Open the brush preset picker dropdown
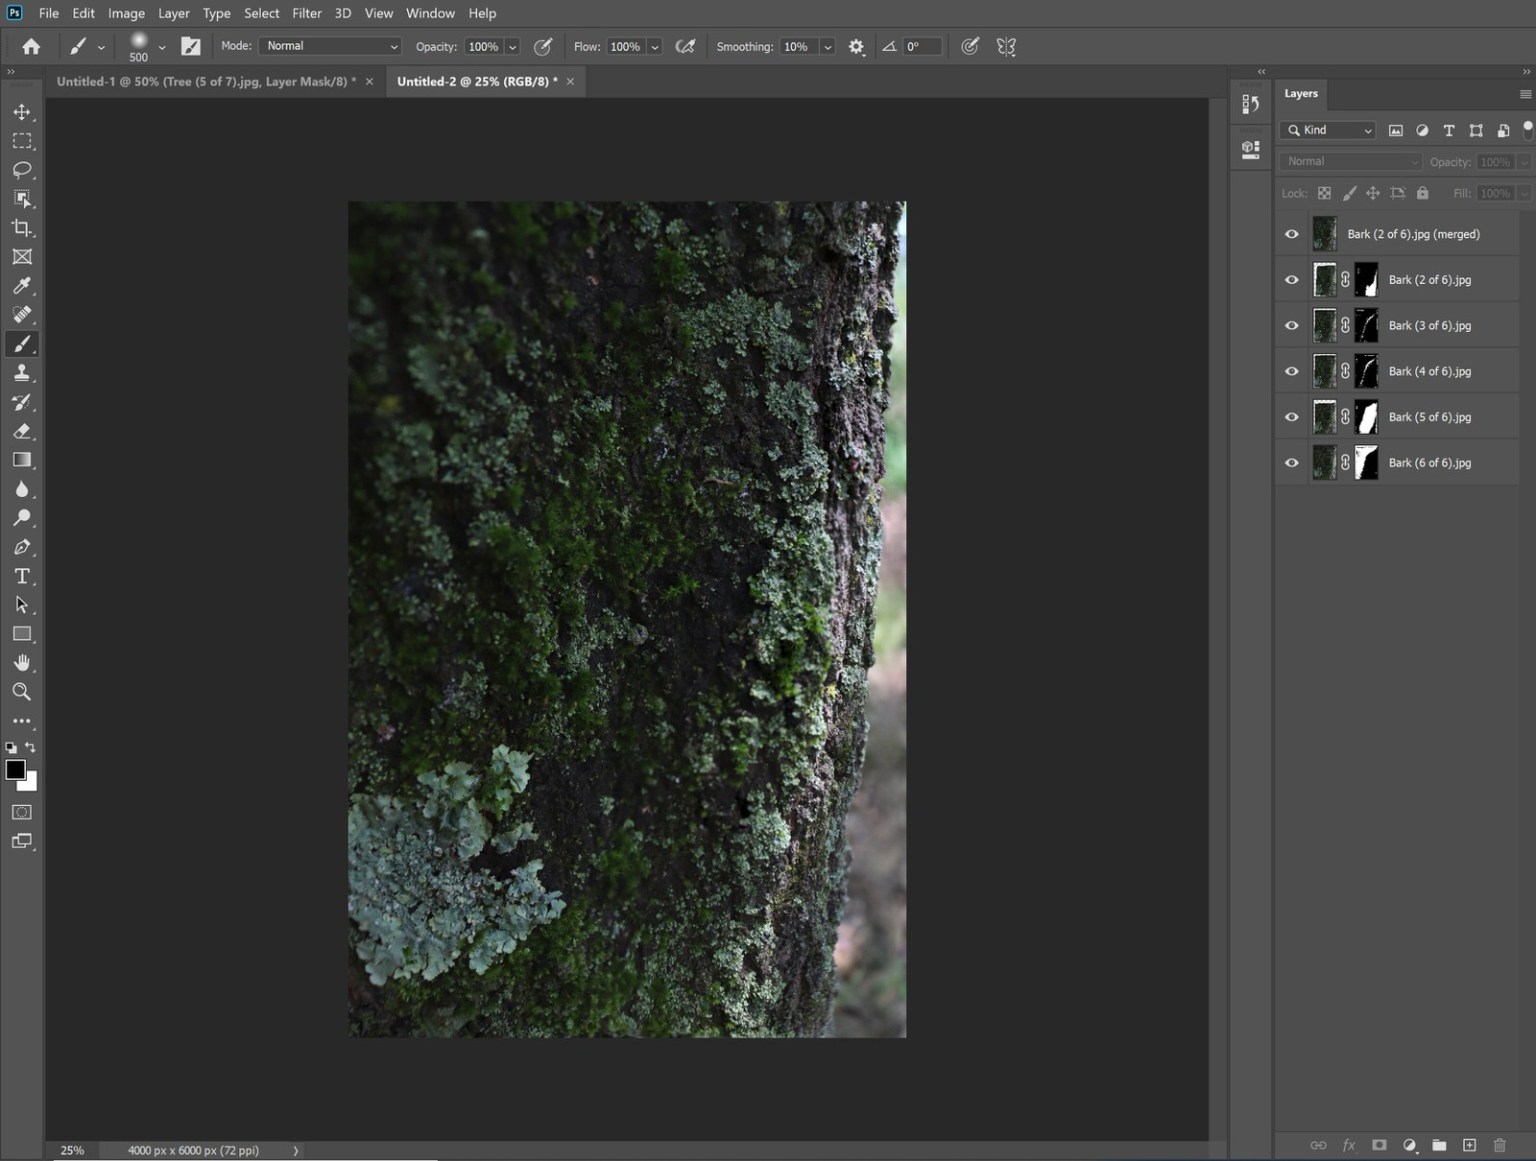 tap(162, 46)
